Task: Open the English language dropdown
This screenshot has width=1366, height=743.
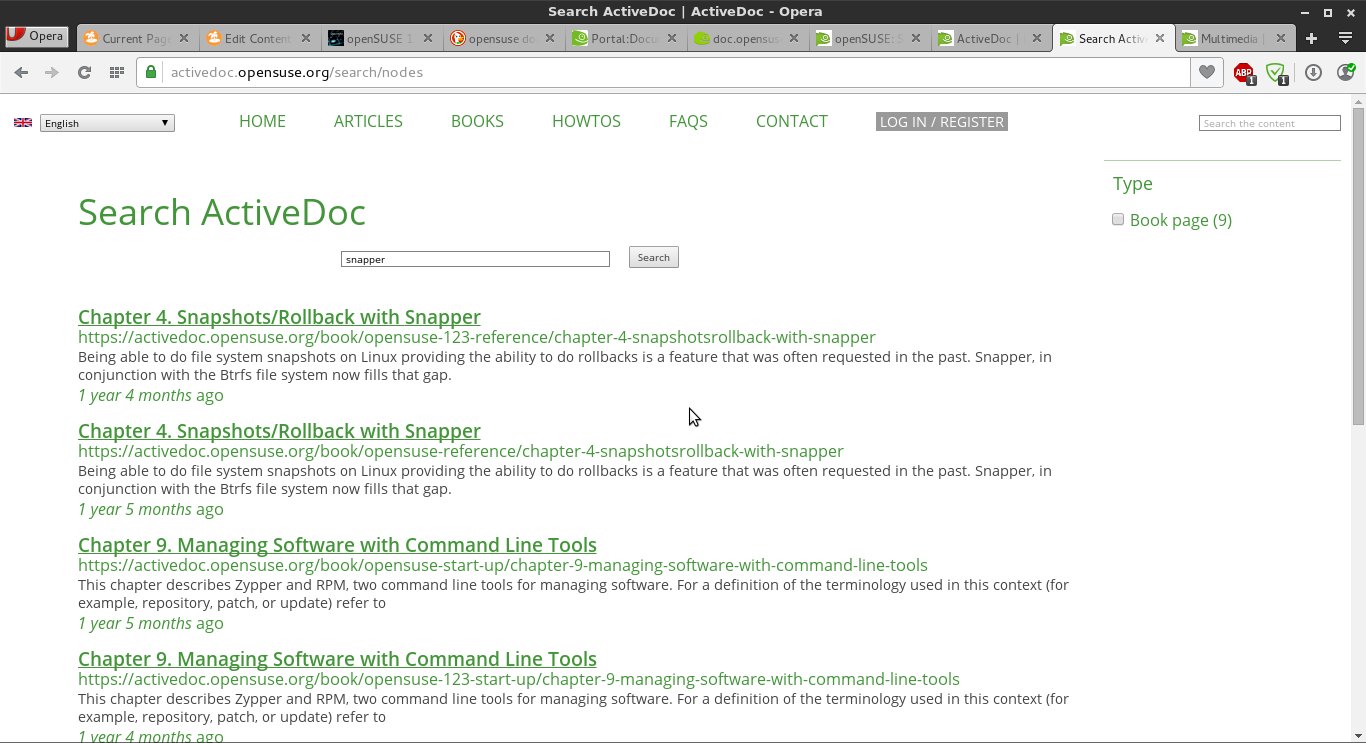Action: (x=107, y=123)
